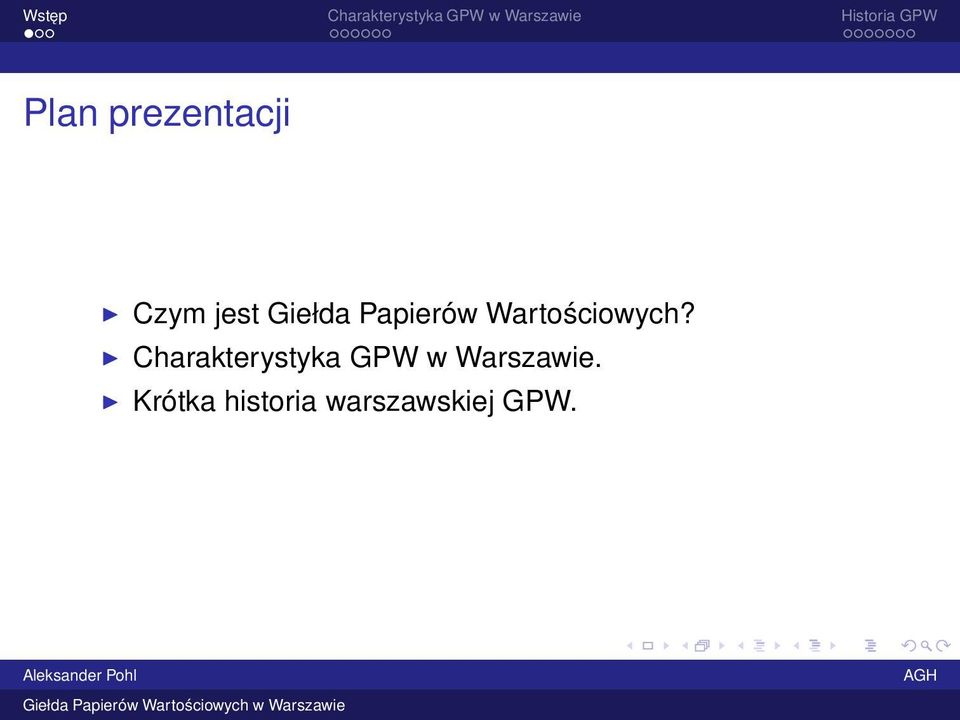Image resolution: width=960 pixels, height=720 pixels.
Task: Jump to previous section using left arrow
Action: (797, 646)
